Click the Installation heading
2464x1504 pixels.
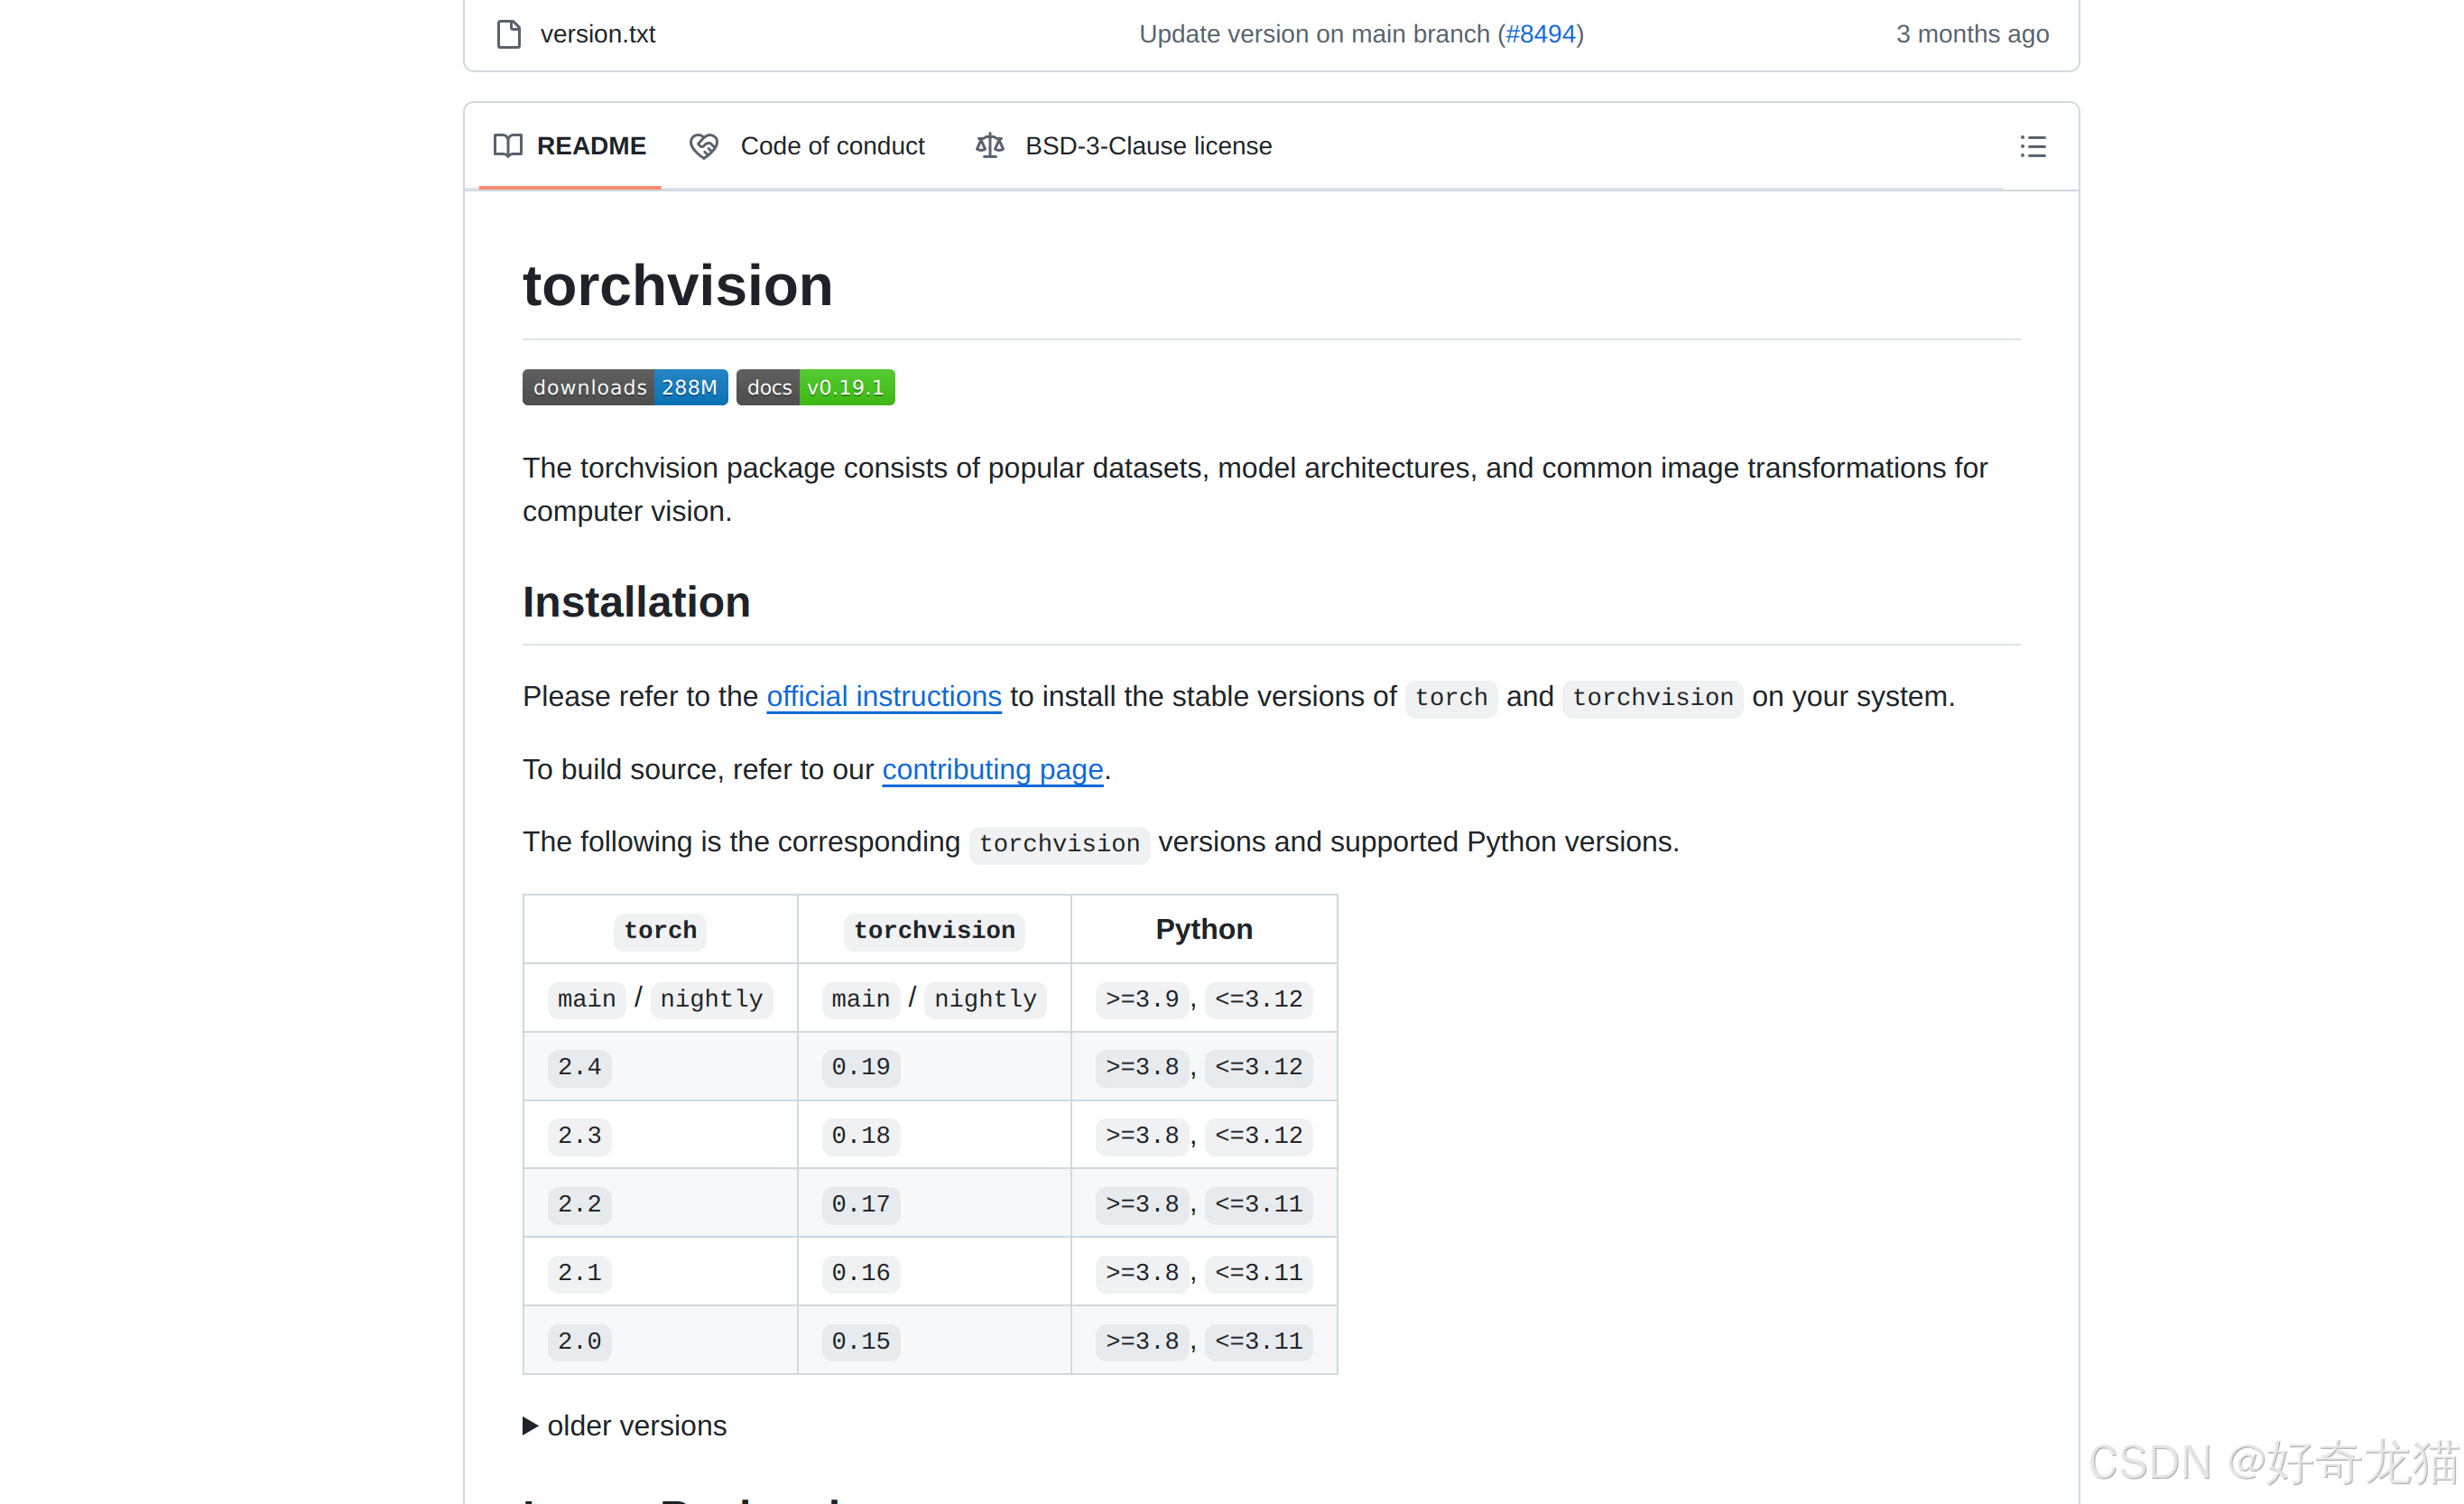click(636, 602)
